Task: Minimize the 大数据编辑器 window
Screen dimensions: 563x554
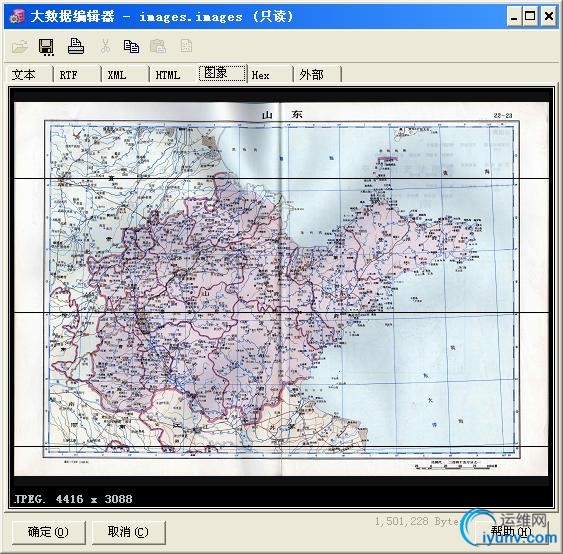Action: click(514, 17)
